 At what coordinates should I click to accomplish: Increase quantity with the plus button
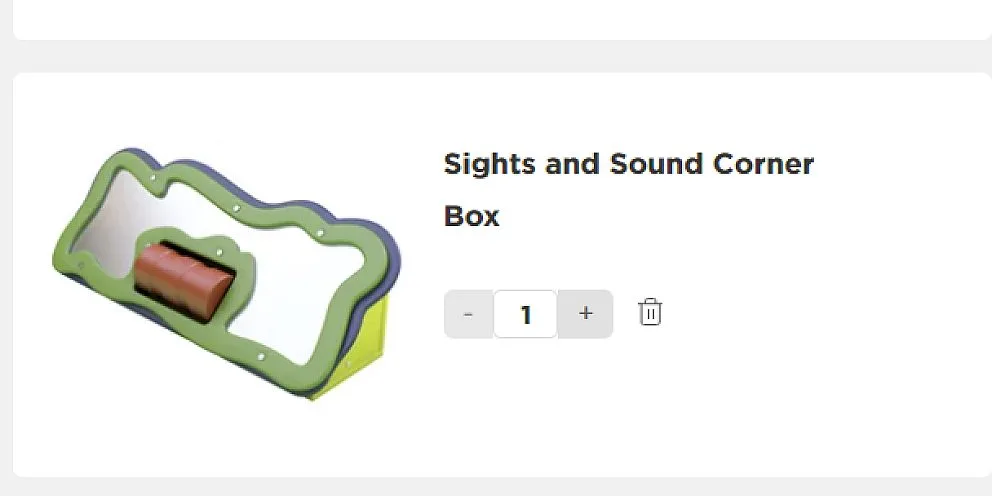point(585,314)
